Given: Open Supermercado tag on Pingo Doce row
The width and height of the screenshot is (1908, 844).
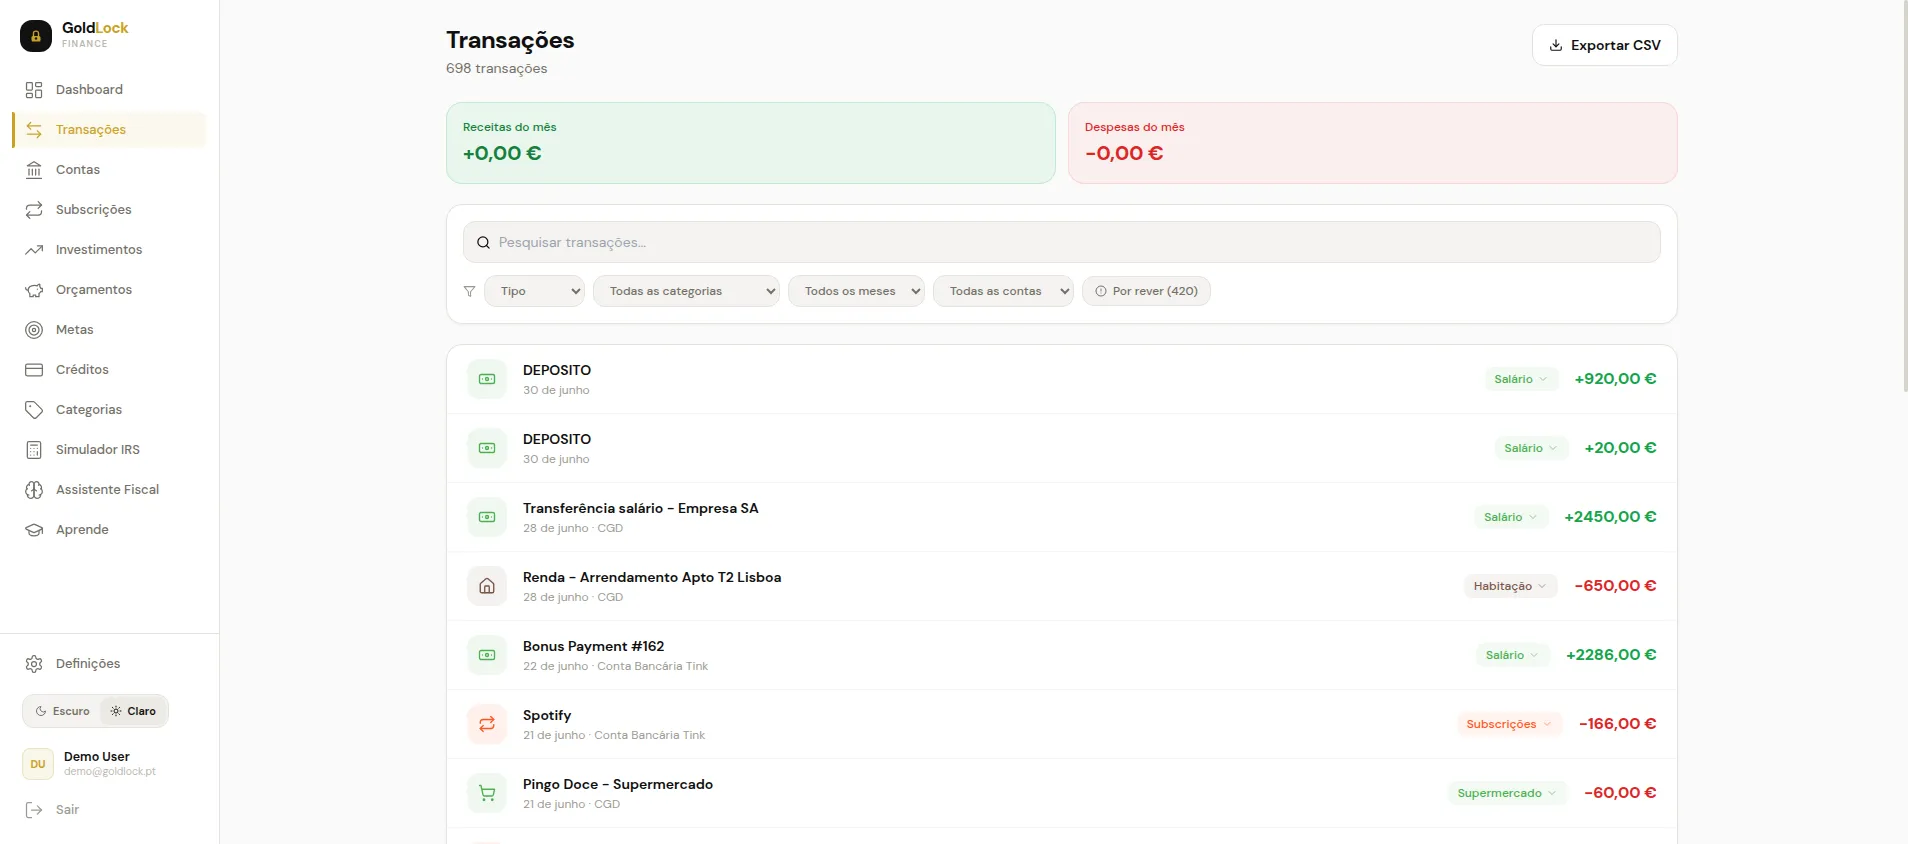Looking at the screenshot, I should click(x=1507, y=793).
